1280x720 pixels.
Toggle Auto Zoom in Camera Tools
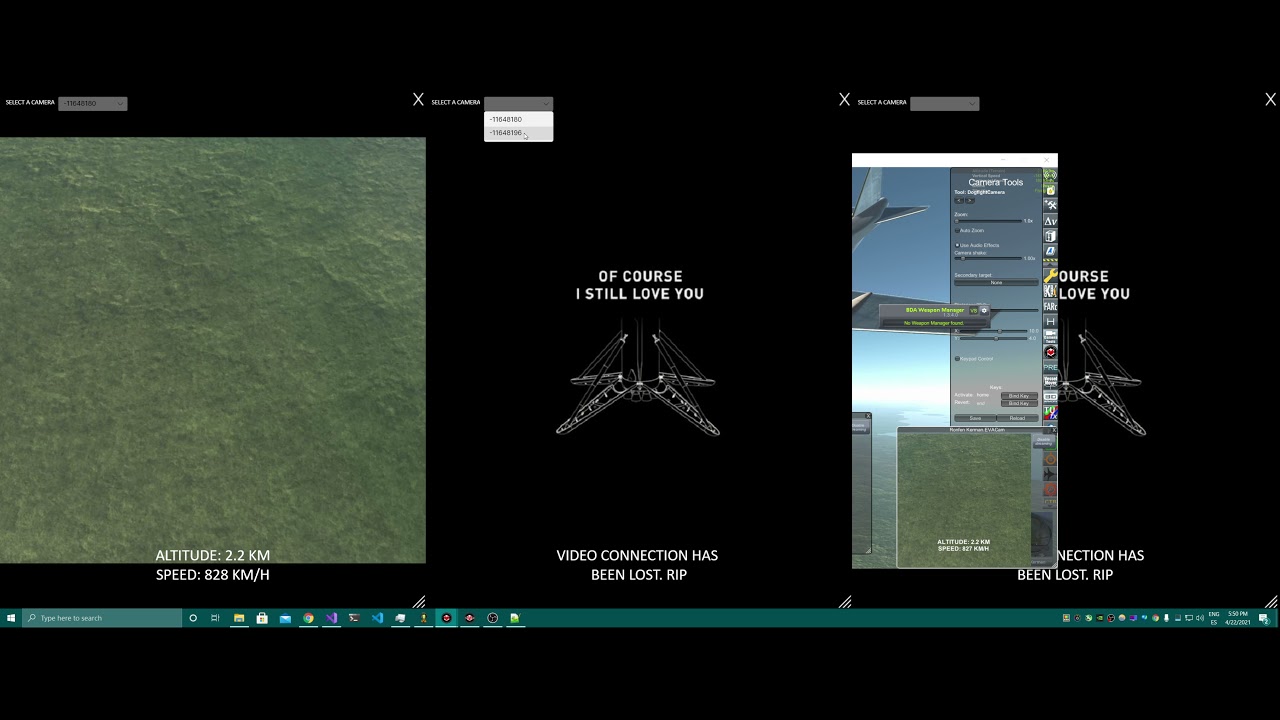pos(969,230)
